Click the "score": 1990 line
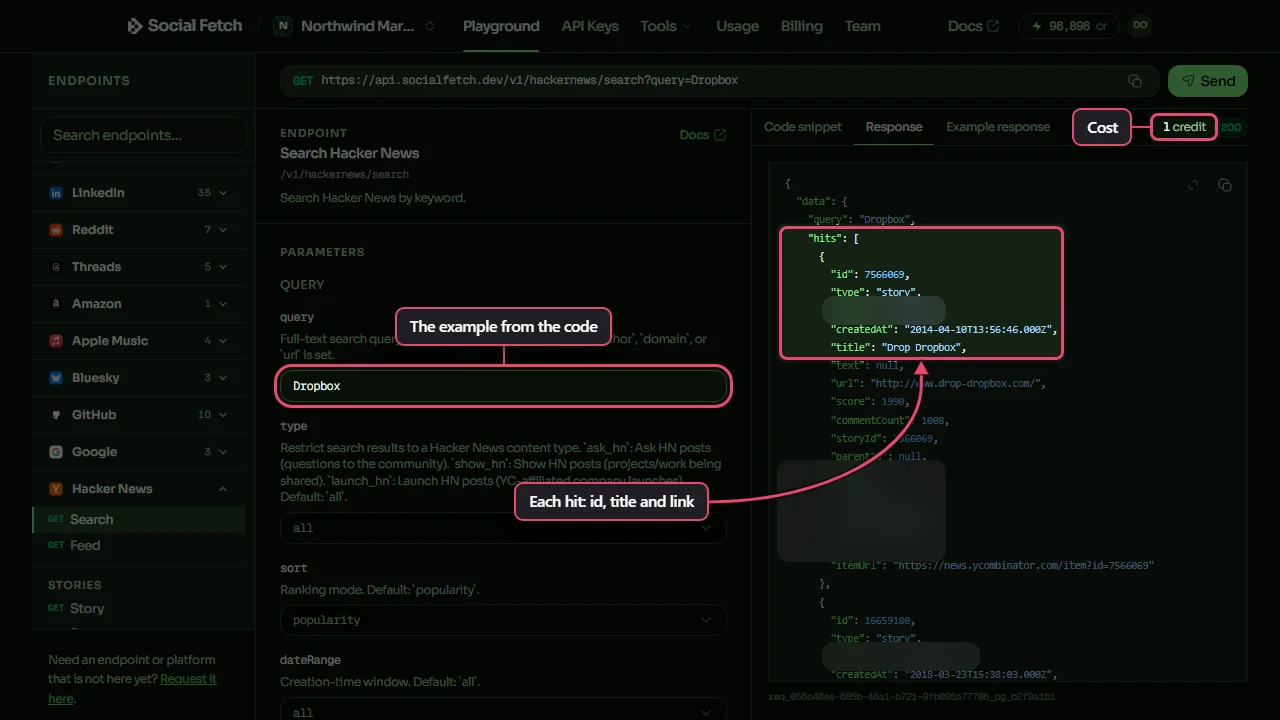Screen dimensions: 1280x720 coord(869,402)
